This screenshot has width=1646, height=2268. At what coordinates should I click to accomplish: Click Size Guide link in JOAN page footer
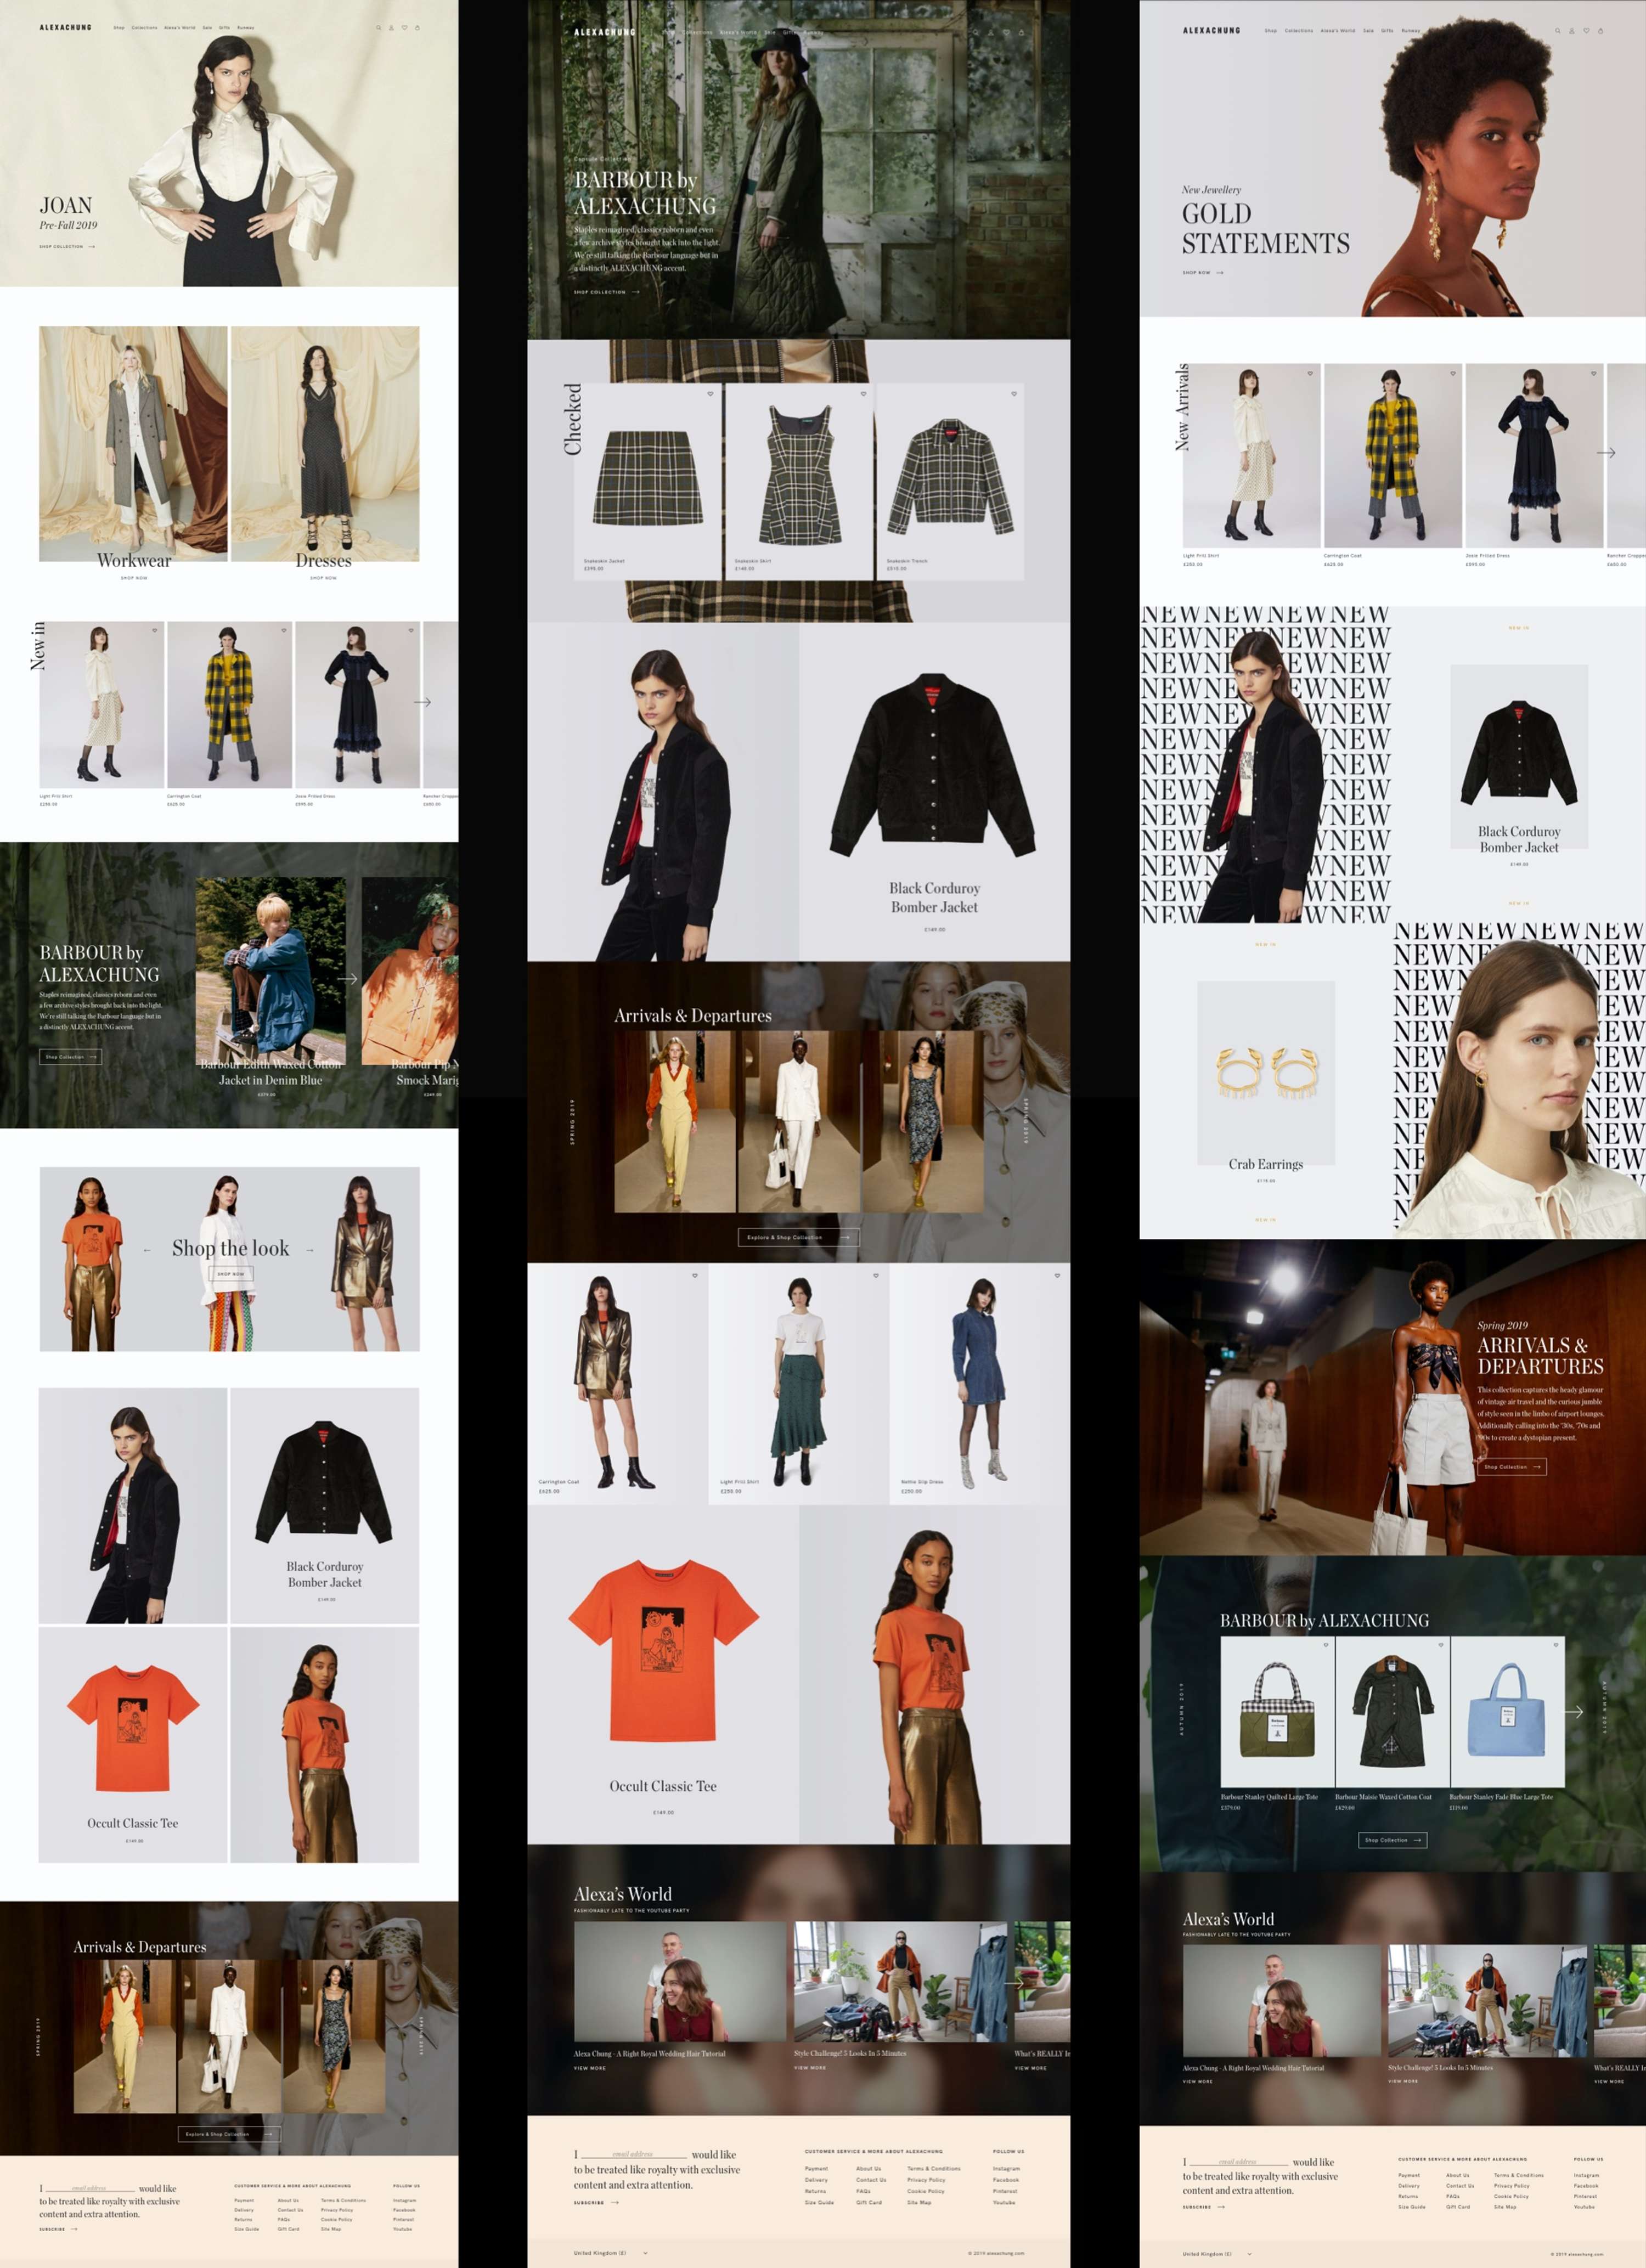coord(246,2229)
